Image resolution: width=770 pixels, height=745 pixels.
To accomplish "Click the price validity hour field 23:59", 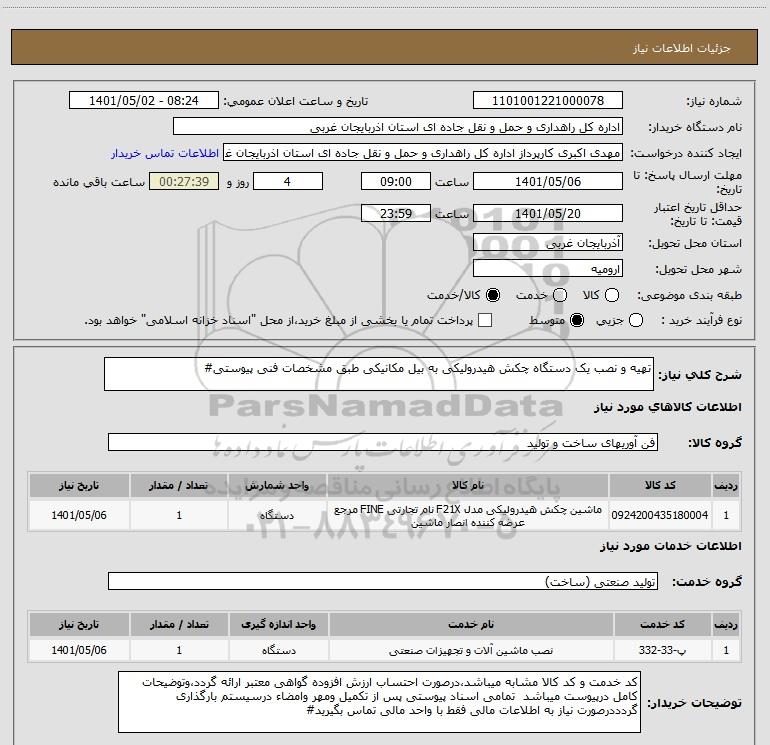I will pyautogui.click(x=396, y=213).
